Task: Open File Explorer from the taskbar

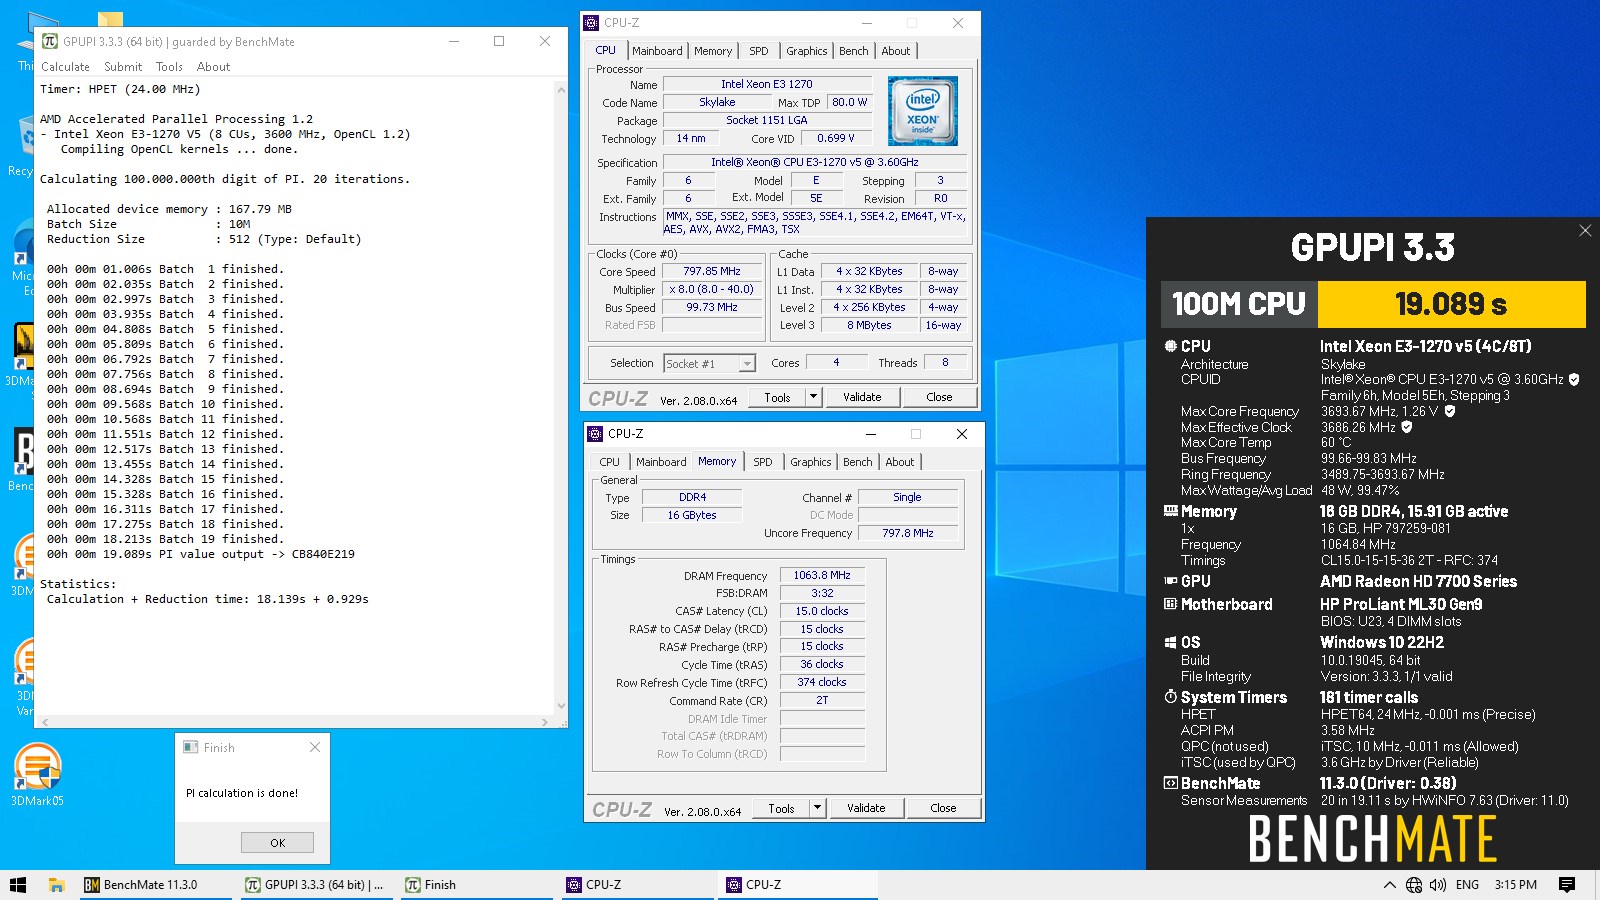Action: pos(57,885)
